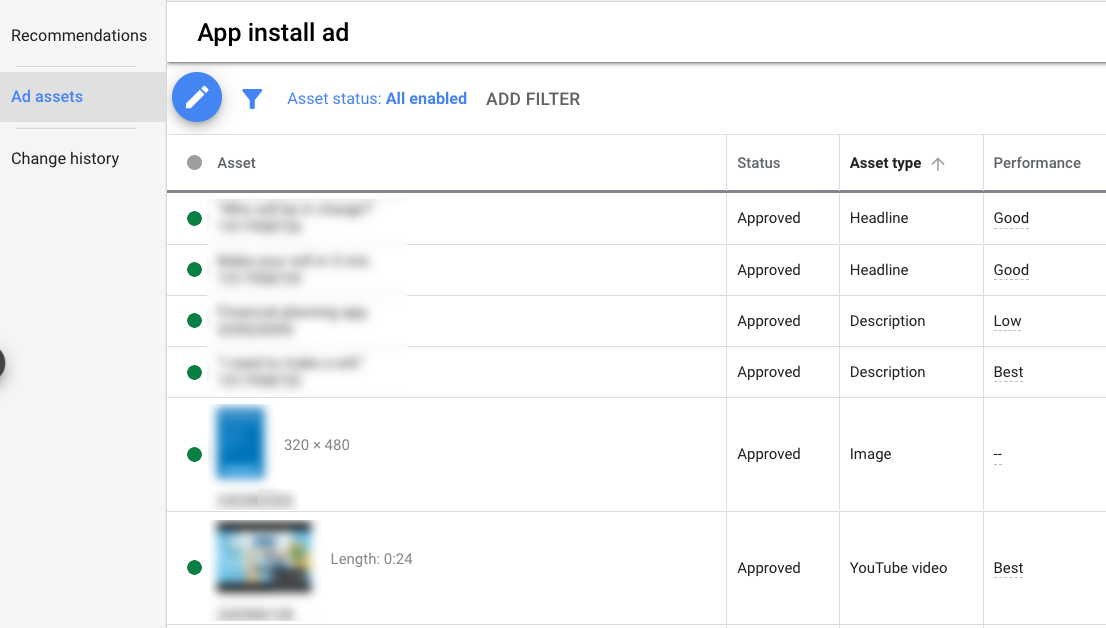Click the blue pencil edit icon
Screen dimensions: 1106x628
[196, 97]
